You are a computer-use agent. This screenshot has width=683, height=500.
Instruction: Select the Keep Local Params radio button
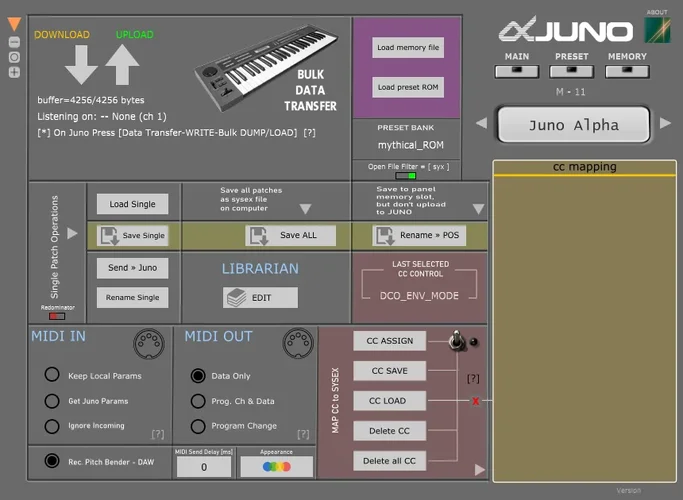click(52, 375)
